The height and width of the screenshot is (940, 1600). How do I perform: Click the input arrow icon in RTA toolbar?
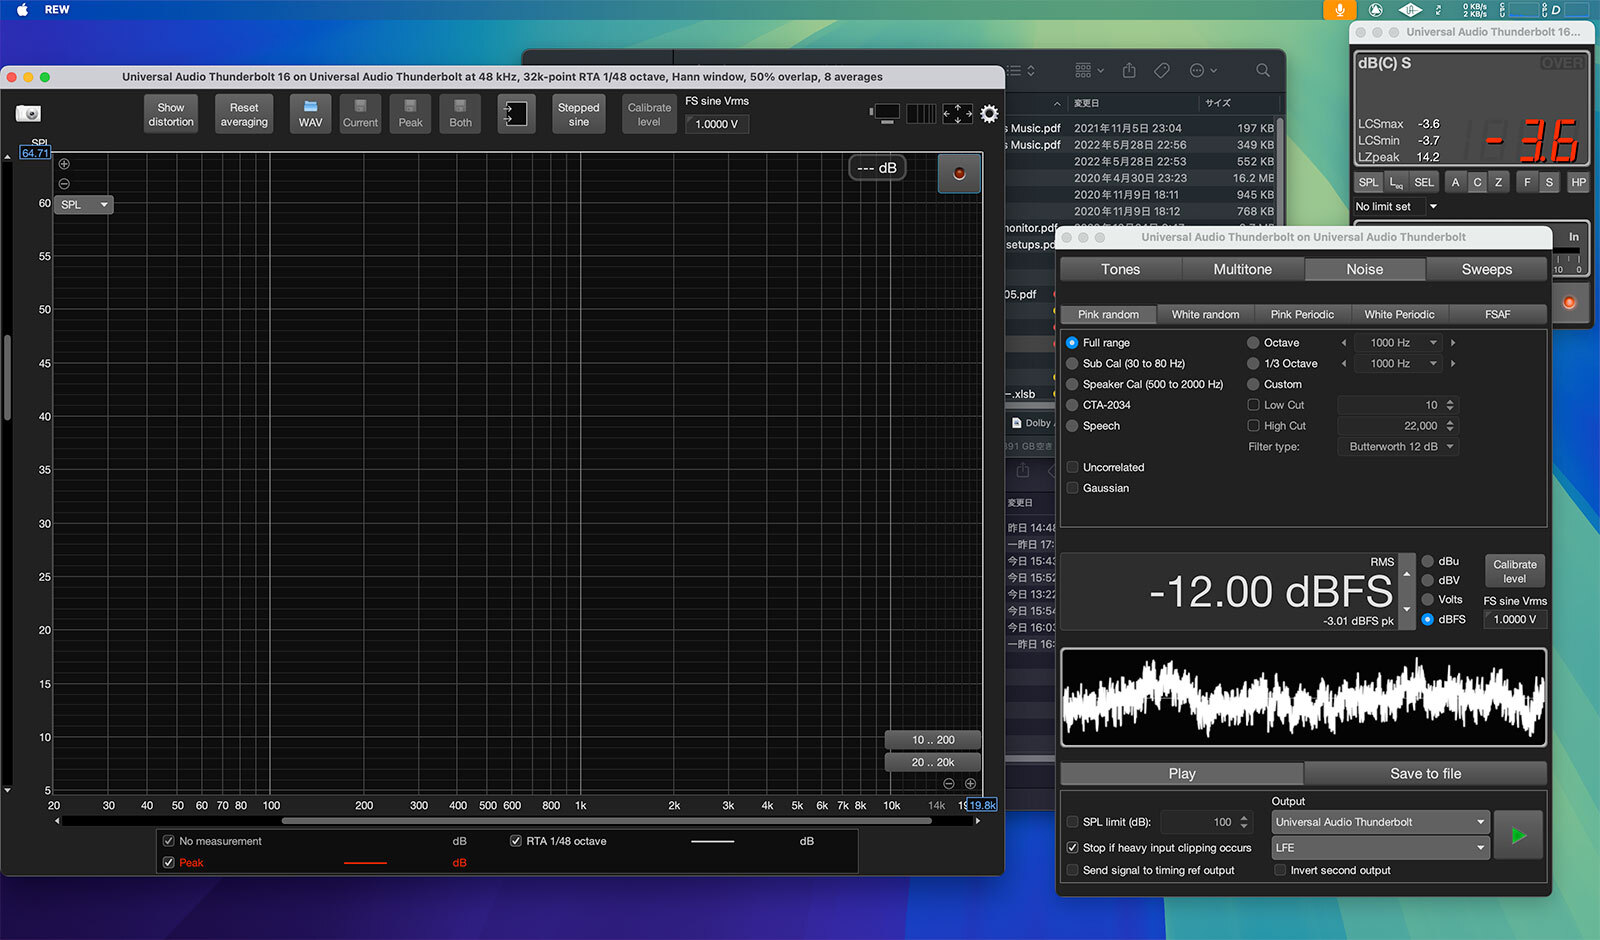click(516, 114)
